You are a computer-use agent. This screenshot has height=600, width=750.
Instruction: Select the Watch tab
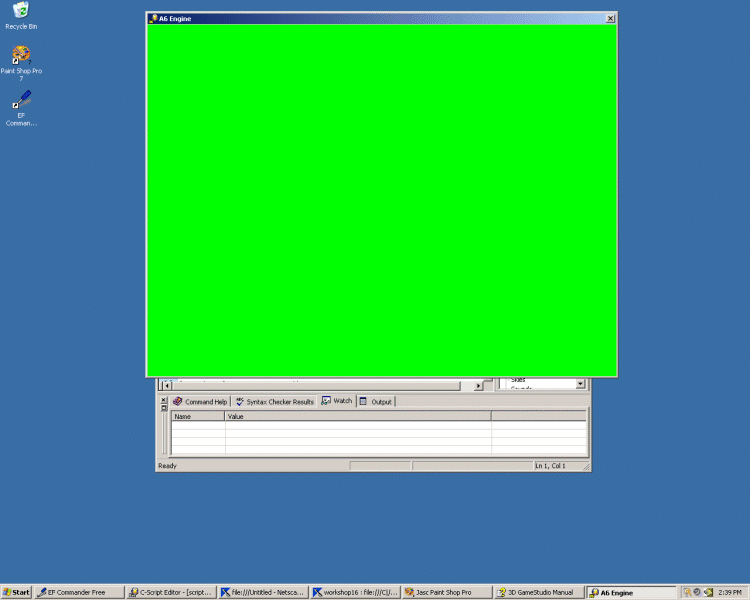337,401
